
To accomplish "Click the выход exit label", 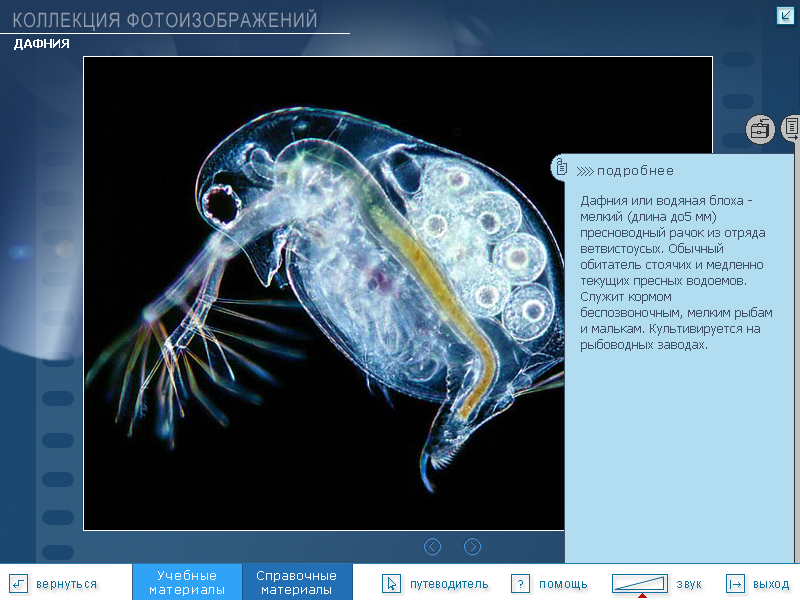I will (x=770, y=584).
